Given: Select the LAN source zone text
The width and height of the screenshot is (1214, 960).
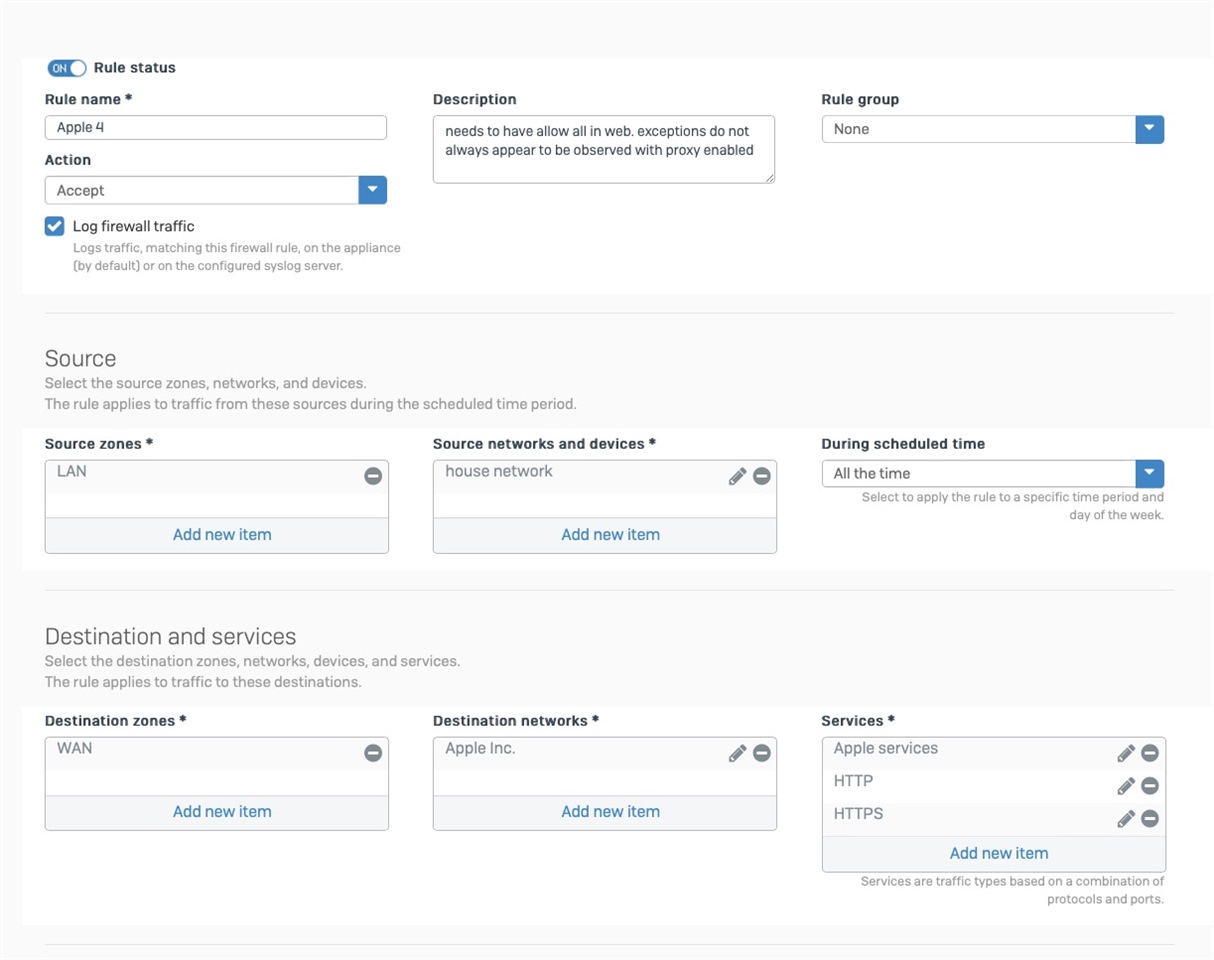Looking at the screenshot, I should [x=72, y=471].
